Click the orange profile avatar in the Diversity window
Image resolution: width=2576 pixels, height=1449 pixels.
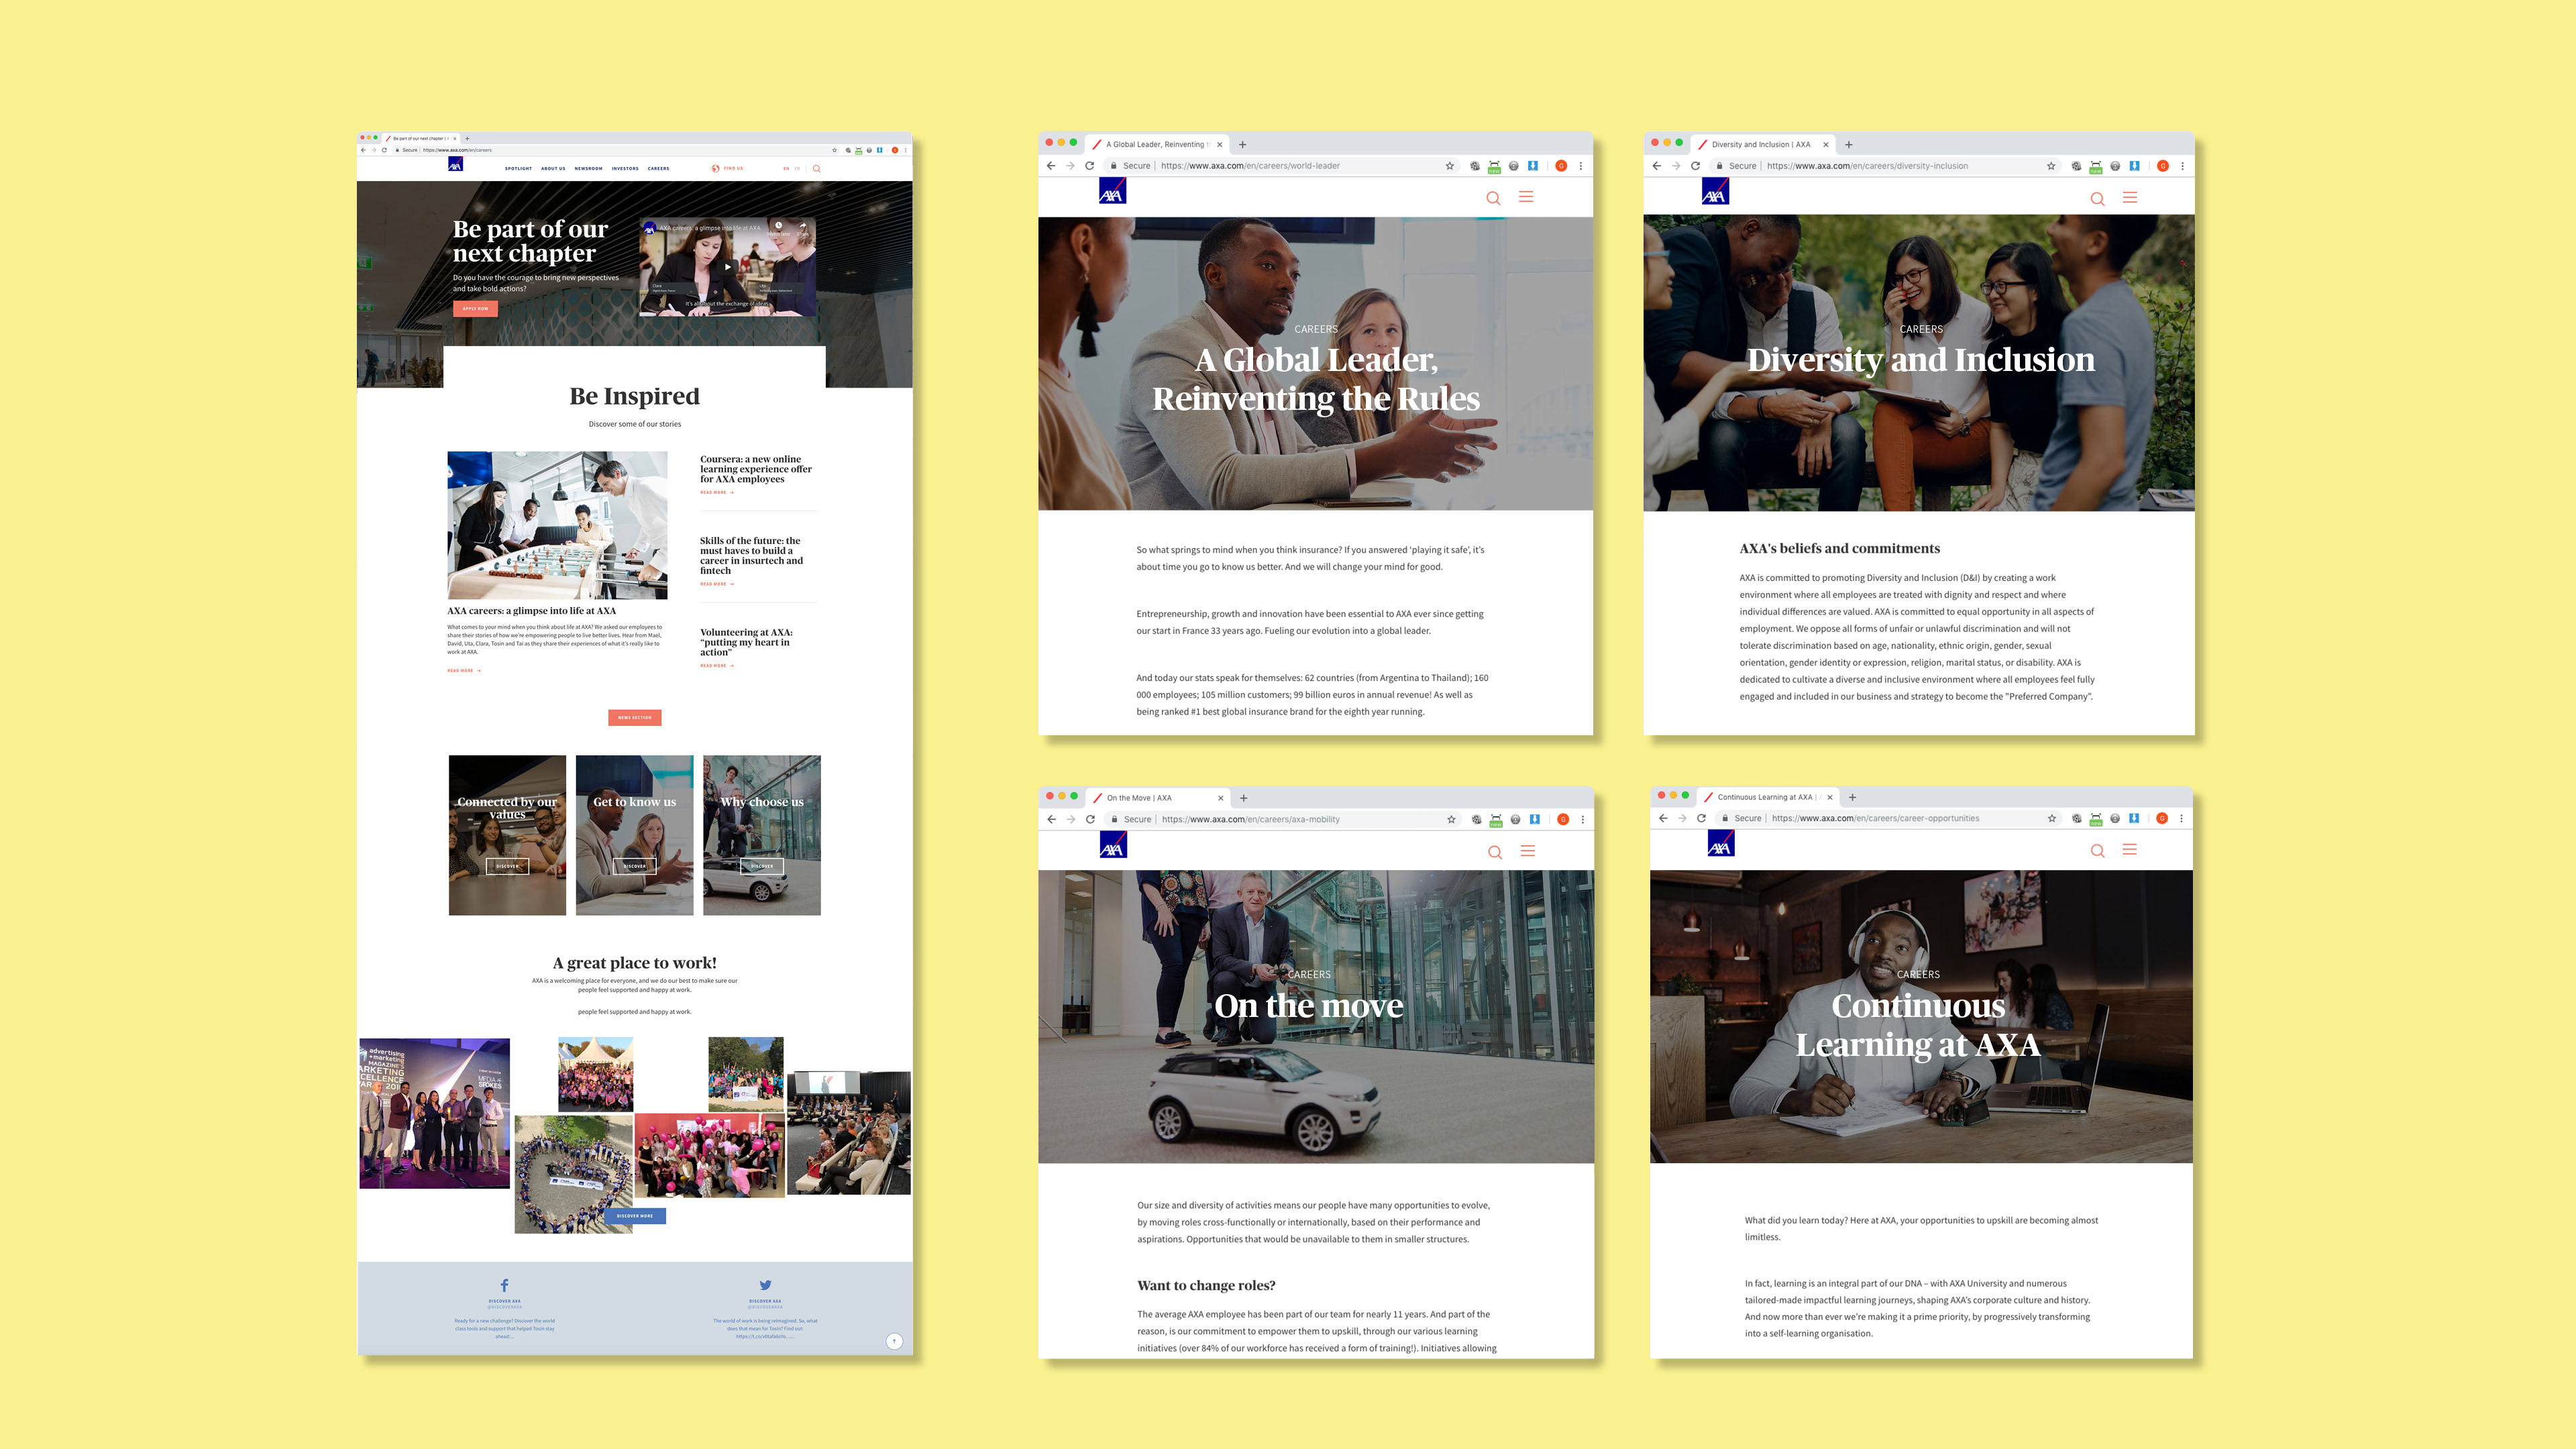pos(2163,166)
